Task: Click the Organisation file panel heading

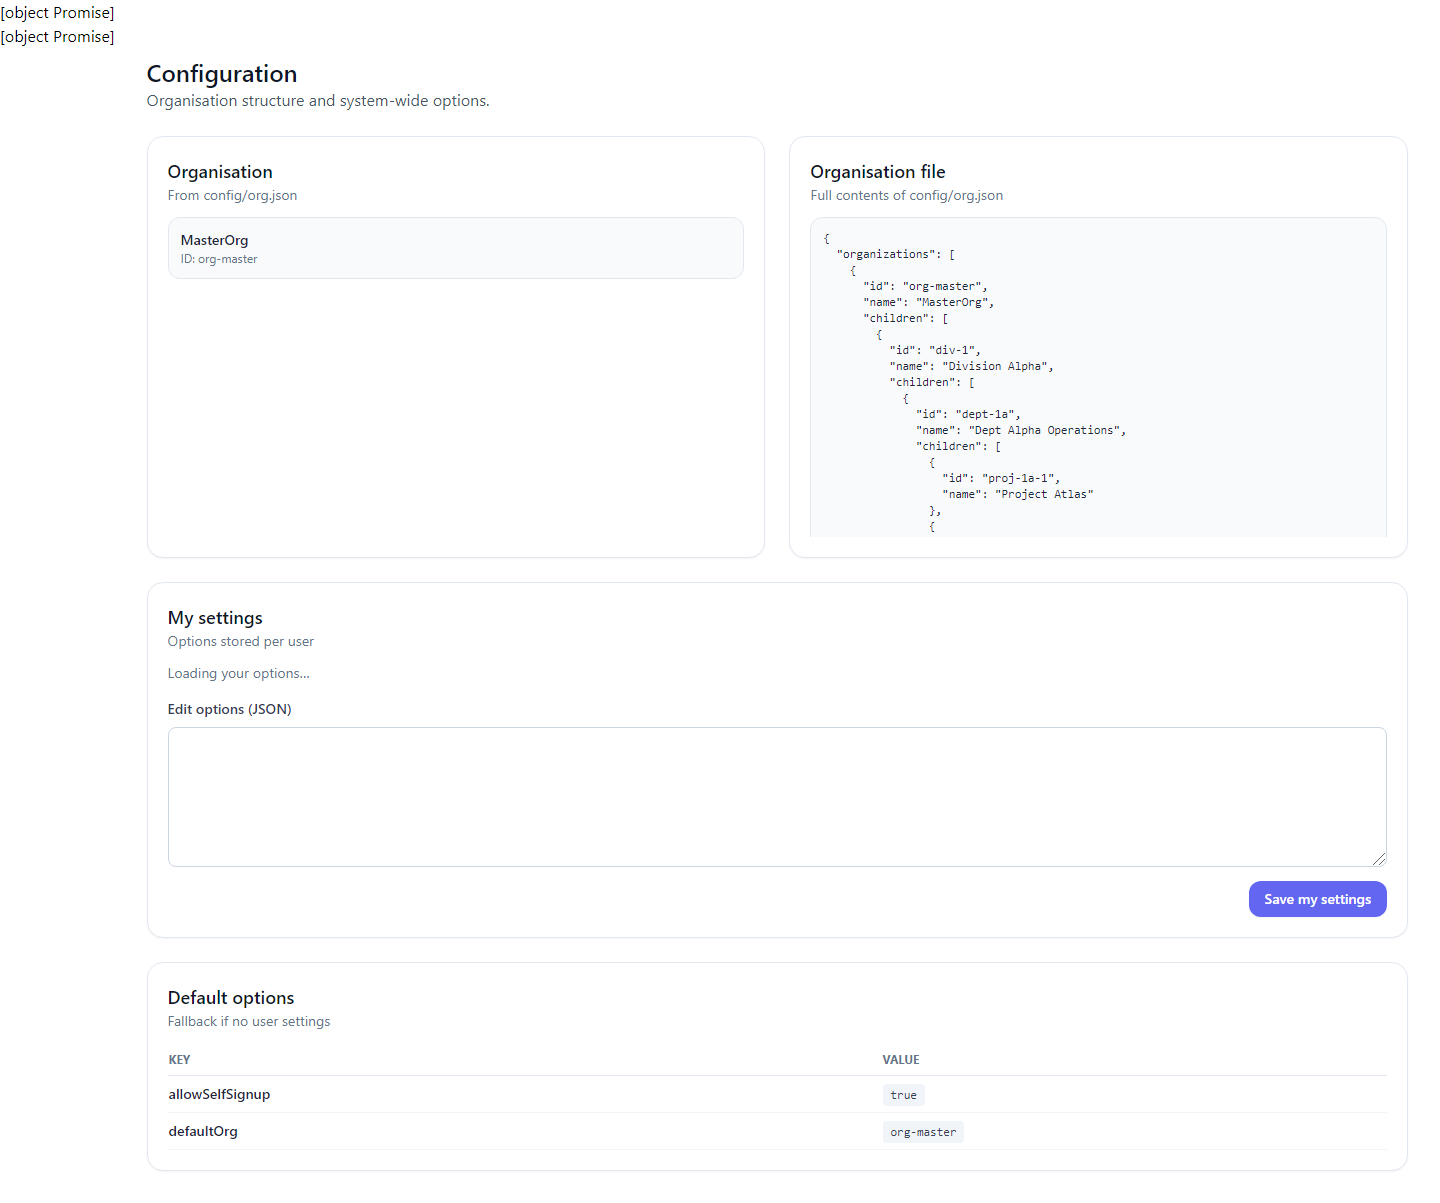Action: point(877,171)
